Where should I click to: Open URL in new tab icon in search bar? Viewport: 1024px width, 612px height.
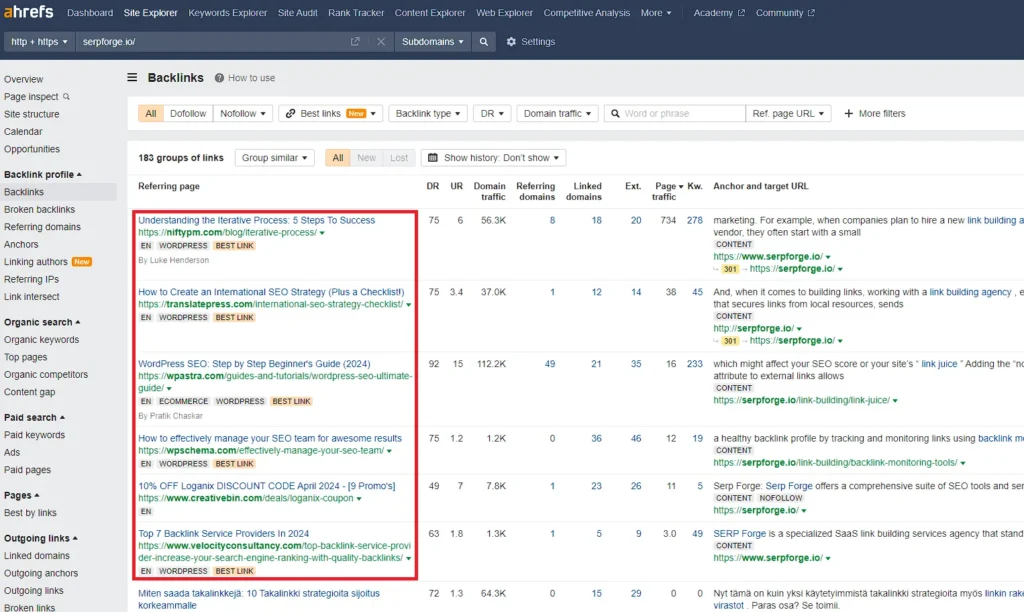355,41
